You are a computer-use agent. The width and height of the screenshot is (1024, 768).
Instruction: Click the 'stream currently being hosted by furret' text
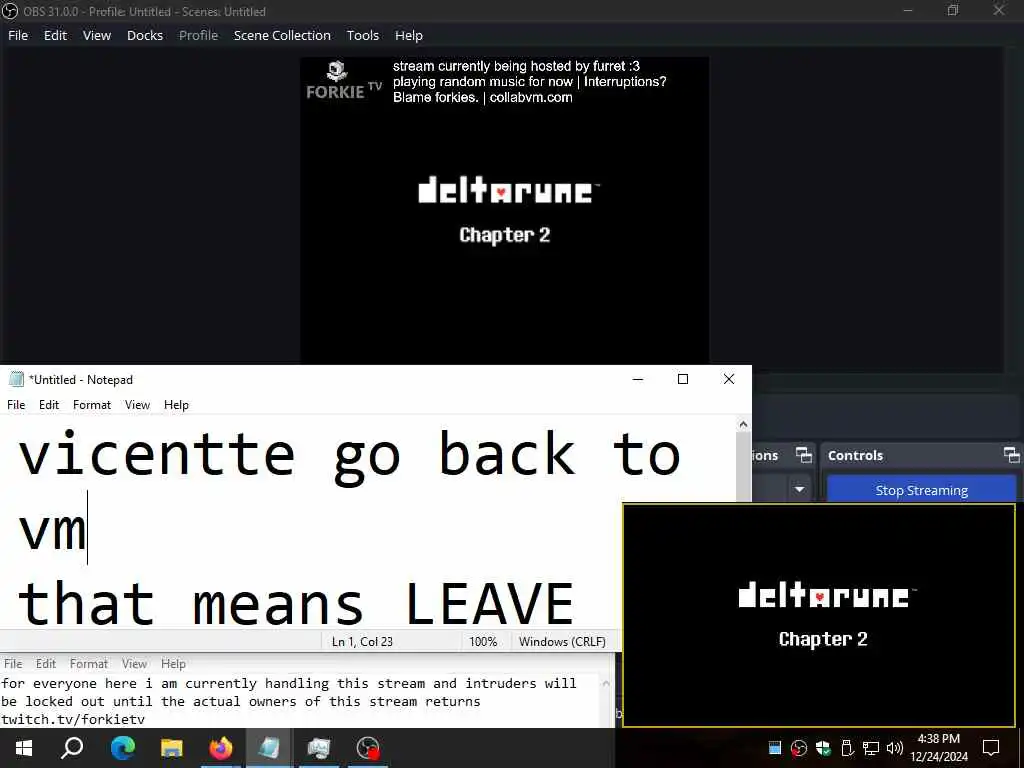coord(516,66)
